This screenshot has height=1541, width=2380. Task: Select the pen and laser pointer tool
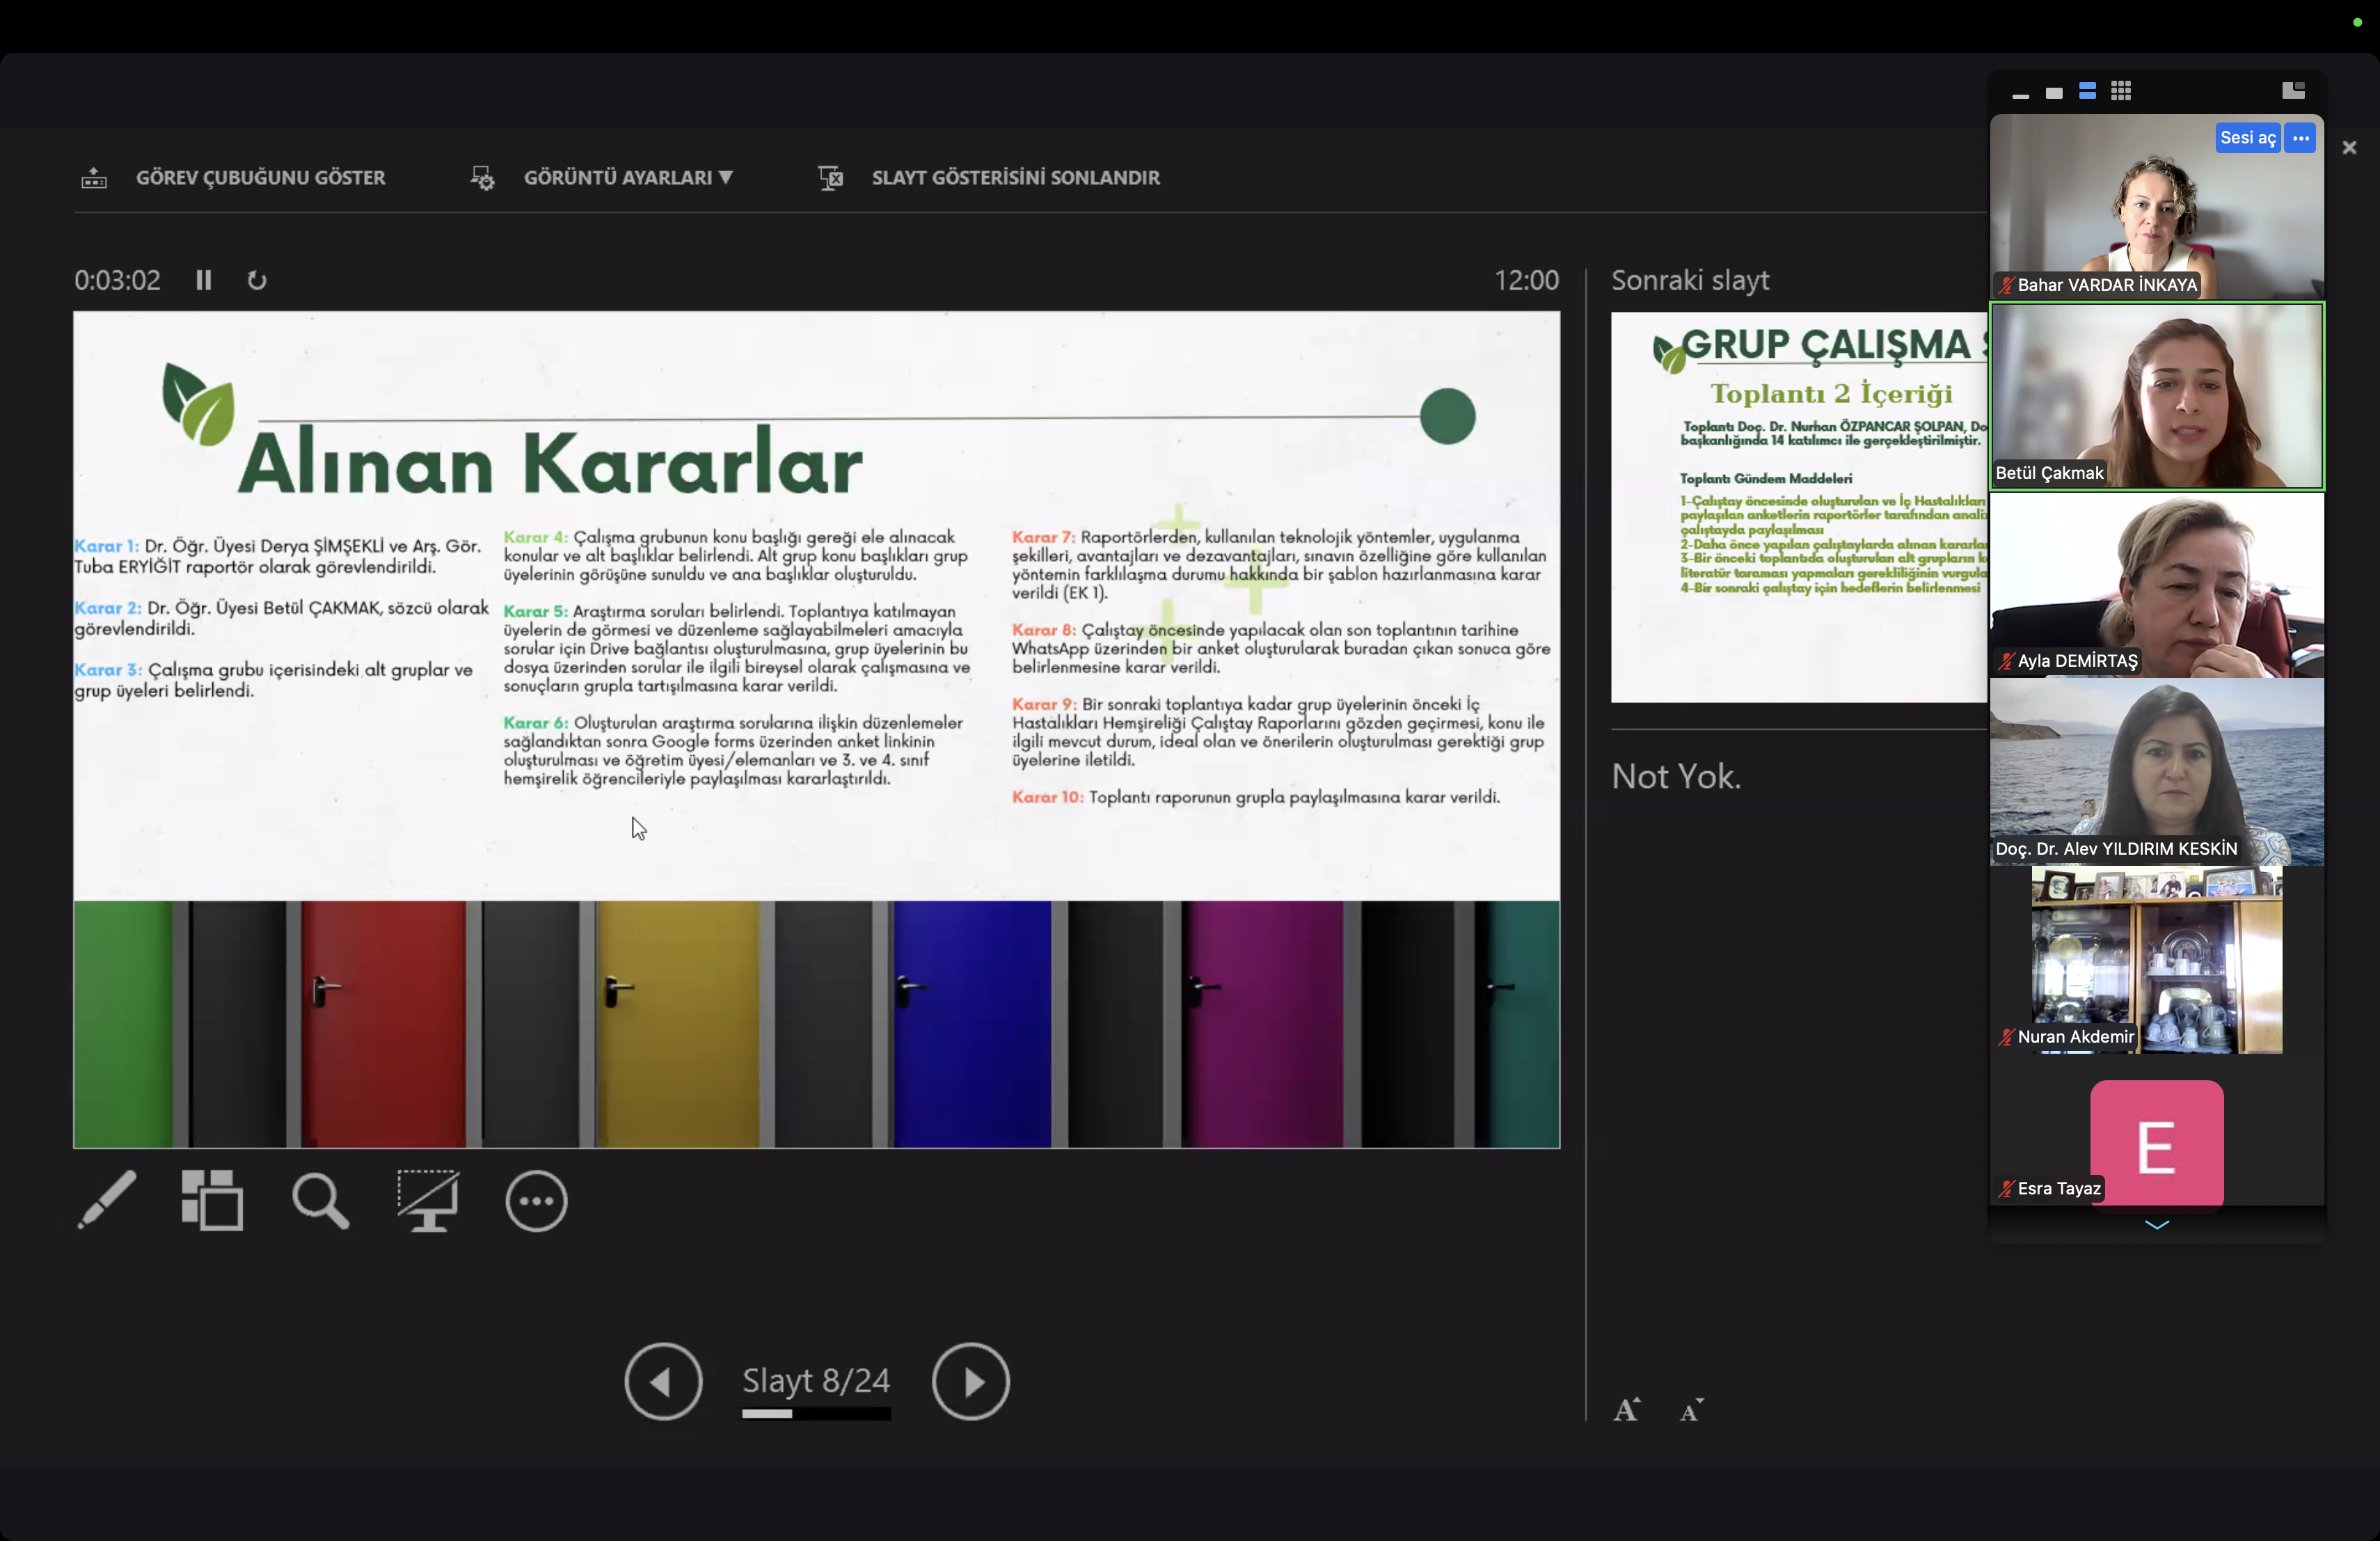tap(107, 1199)
